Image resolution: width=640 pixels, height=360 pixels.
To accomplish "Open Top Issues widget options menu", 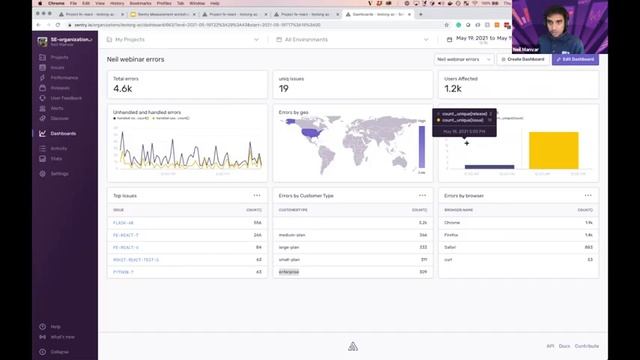I will click(257, 196).
